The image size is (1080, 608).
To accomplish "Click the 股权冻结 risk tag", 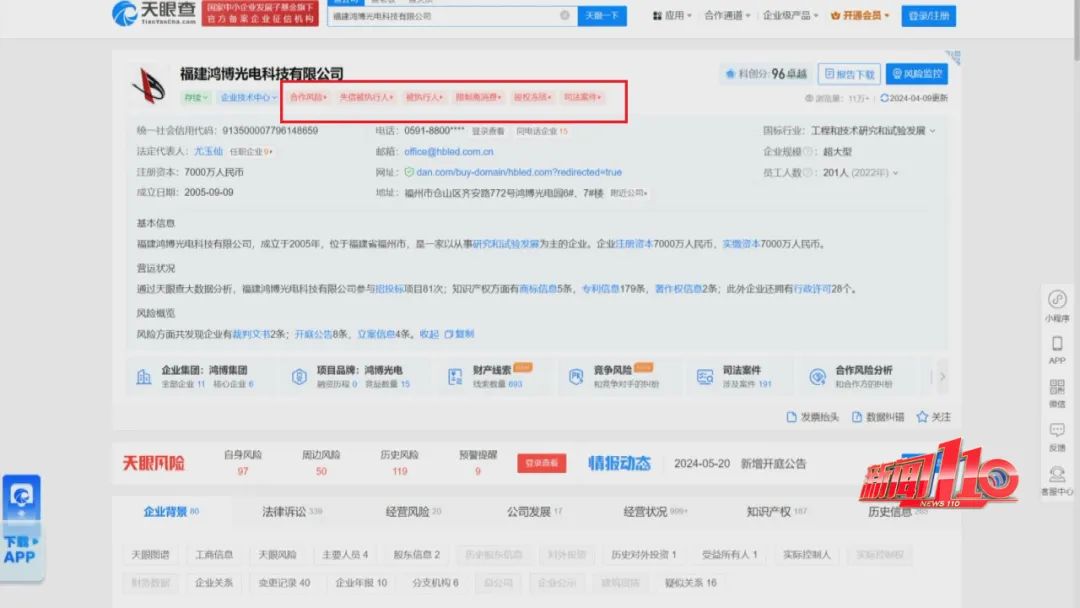I will point(532,98).
